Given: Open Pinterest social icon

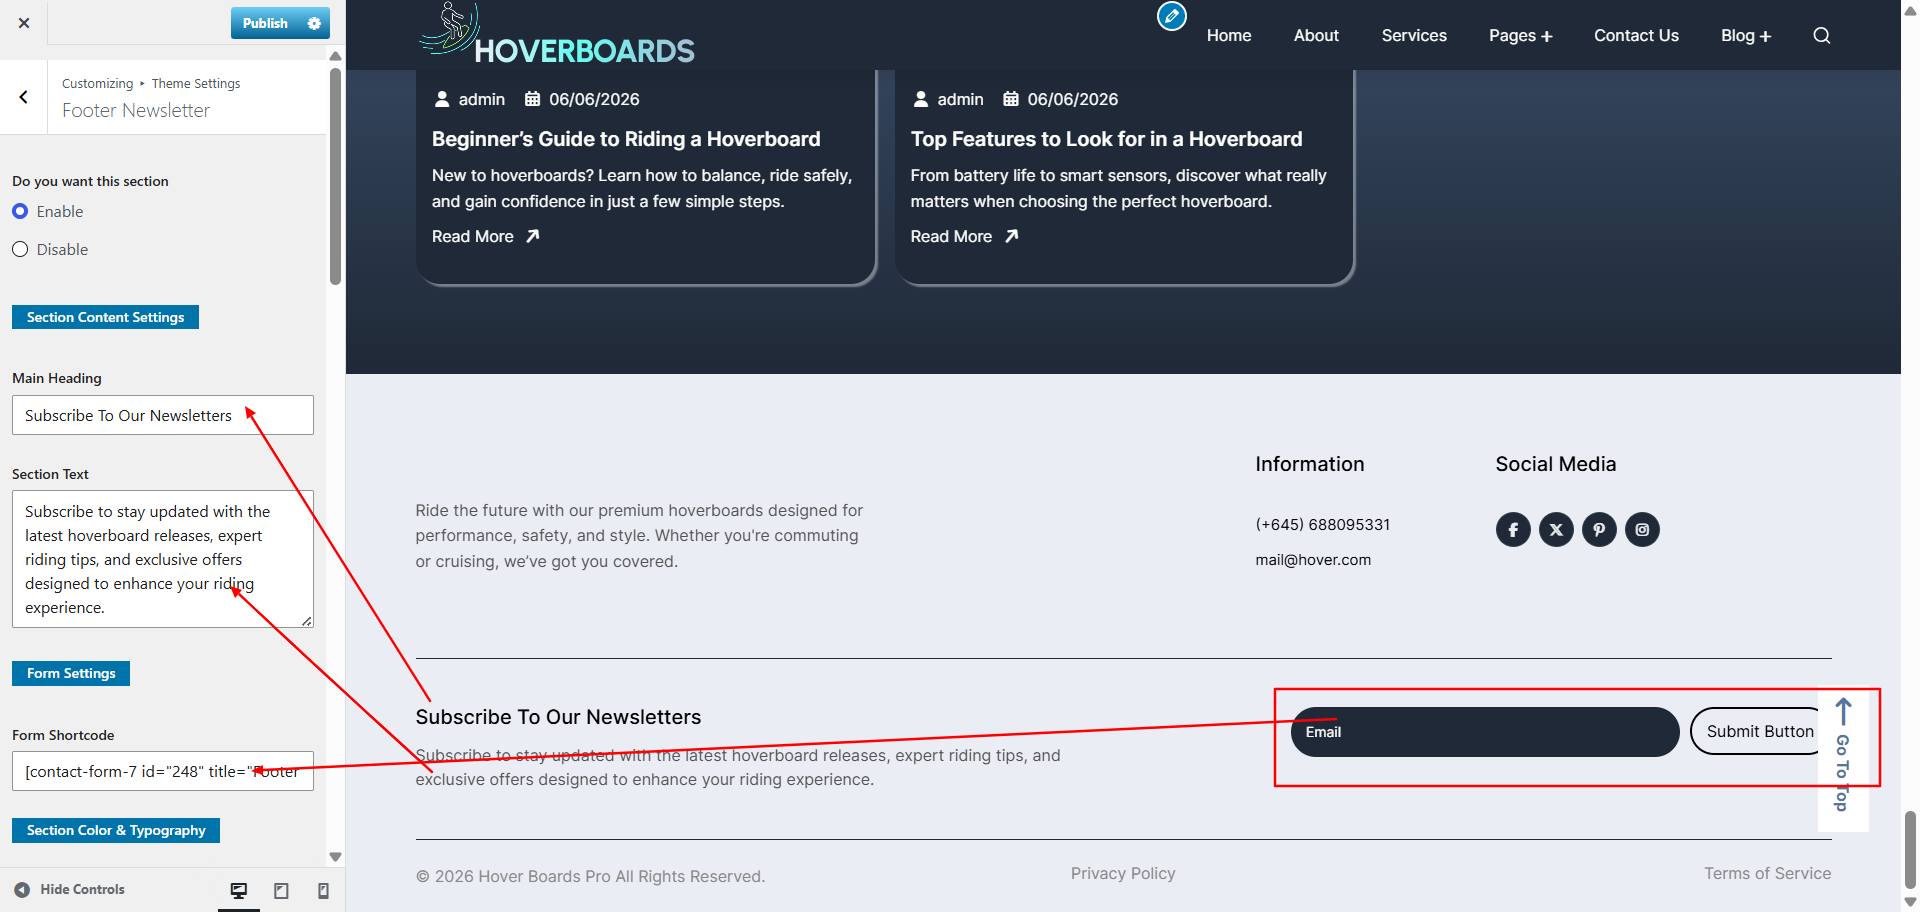Looking at the screenshot, I should (x=1599, y=529).
